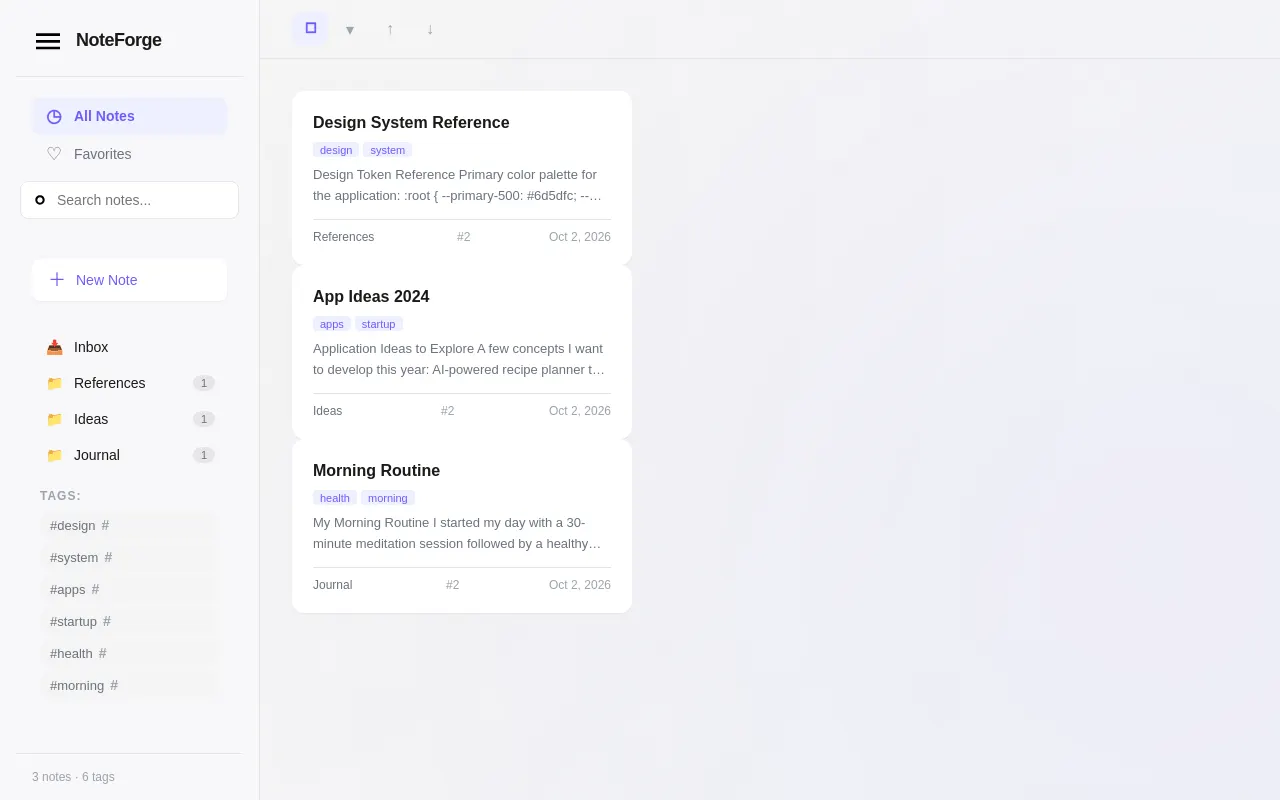Click the system tag chip on the card
Viewport: 1280px width, 800px height.
[x=387, y=150]
